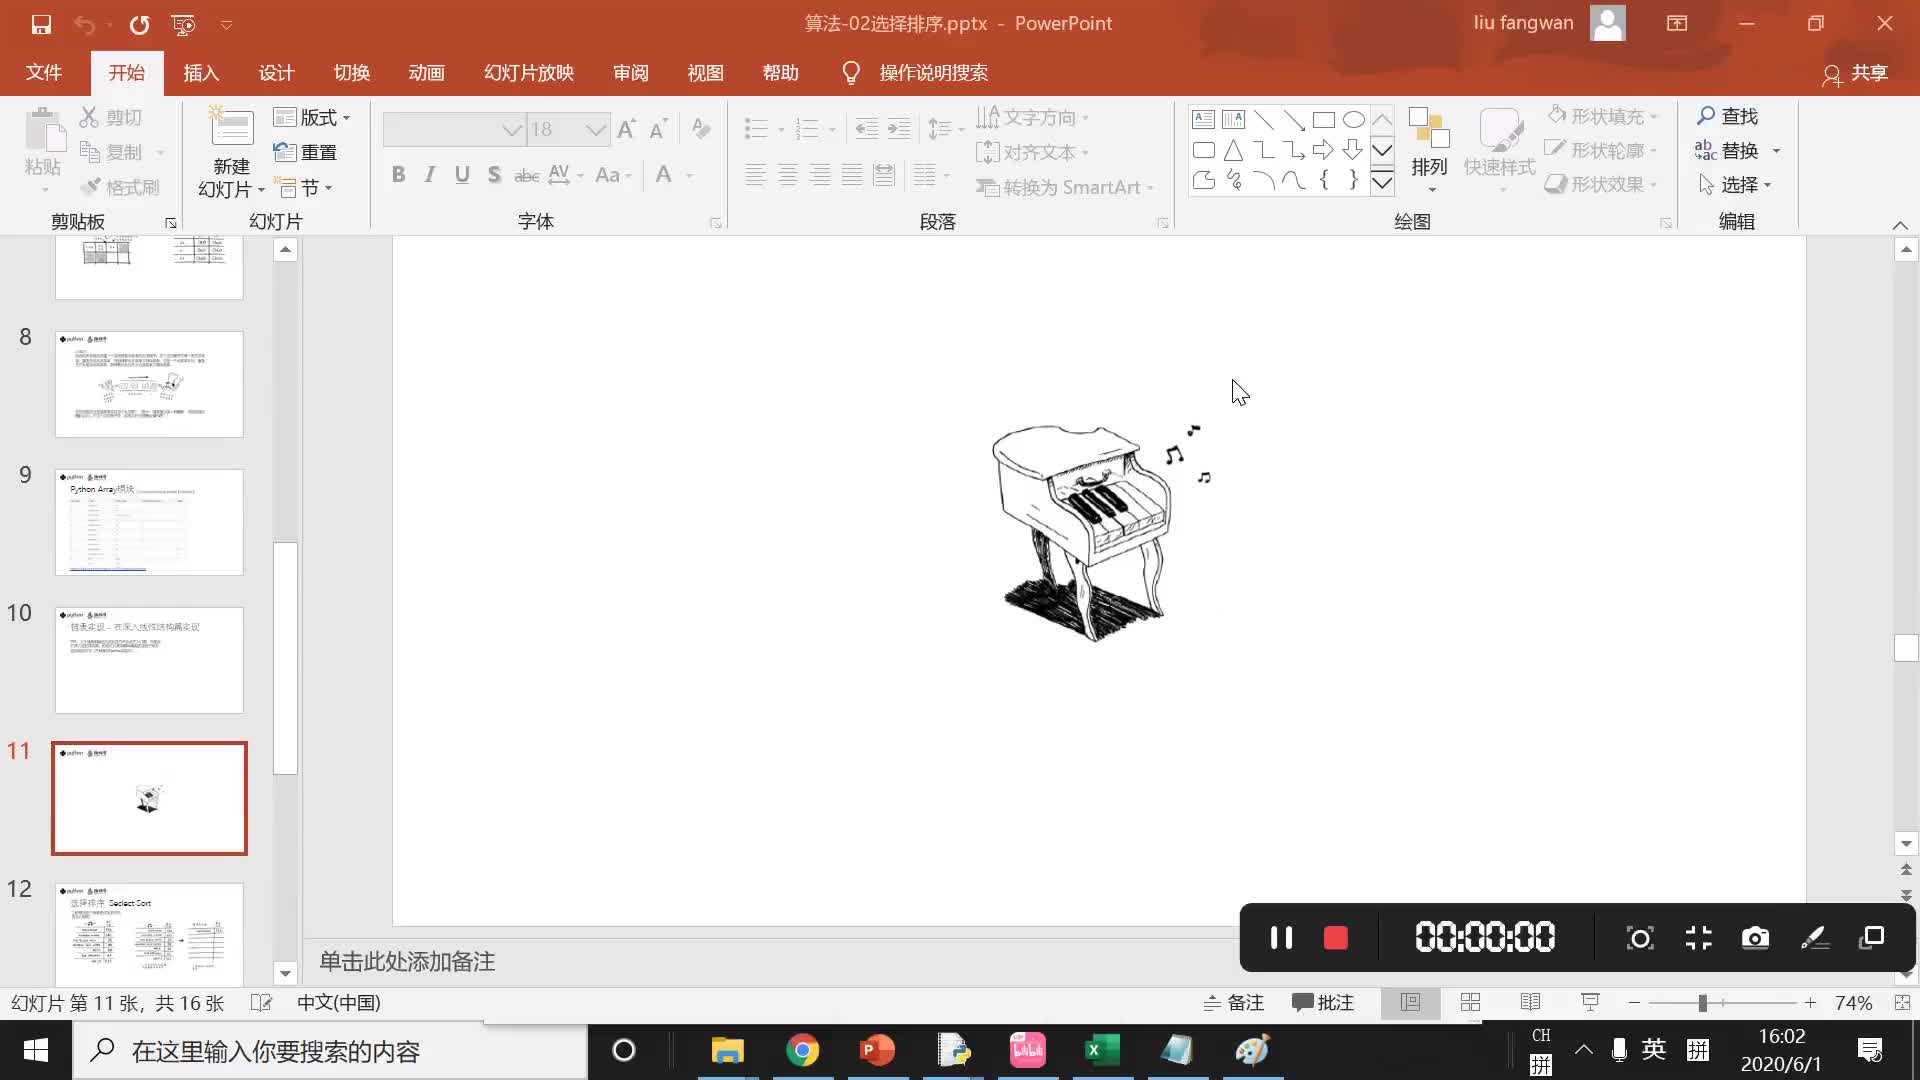1920x1080 pixels.
Task: Decrease font size with the smaller A icon
Action: (658, 129)
